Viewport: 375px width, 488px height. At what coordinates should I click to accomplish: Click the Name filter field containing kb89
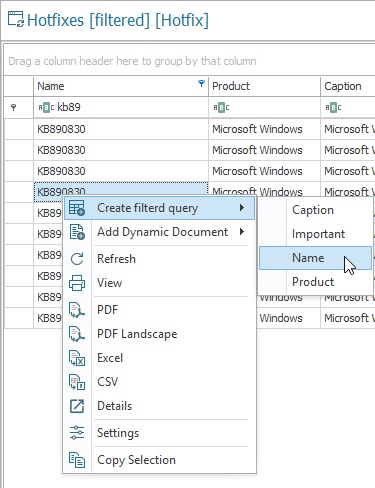click(121, 107)
